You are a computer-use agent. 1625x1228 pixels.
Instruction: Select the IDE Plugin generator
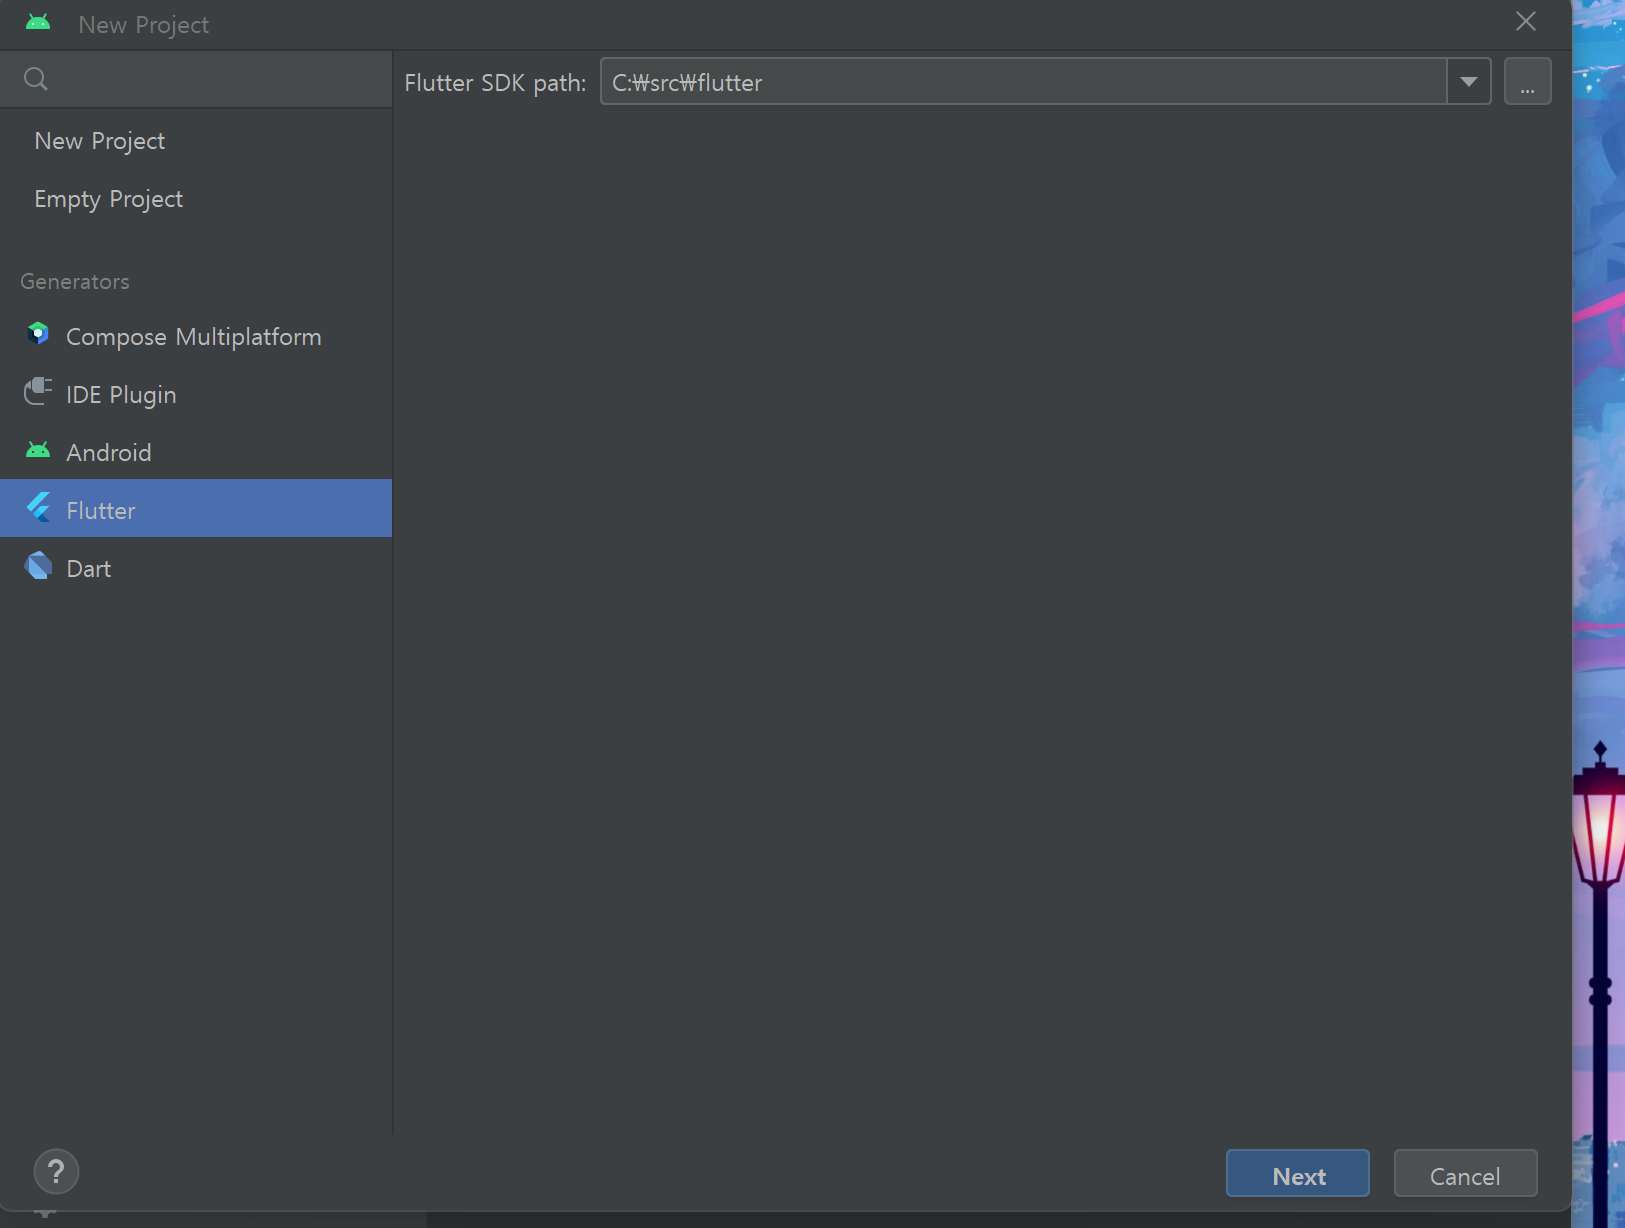click(x=196, y=395)
